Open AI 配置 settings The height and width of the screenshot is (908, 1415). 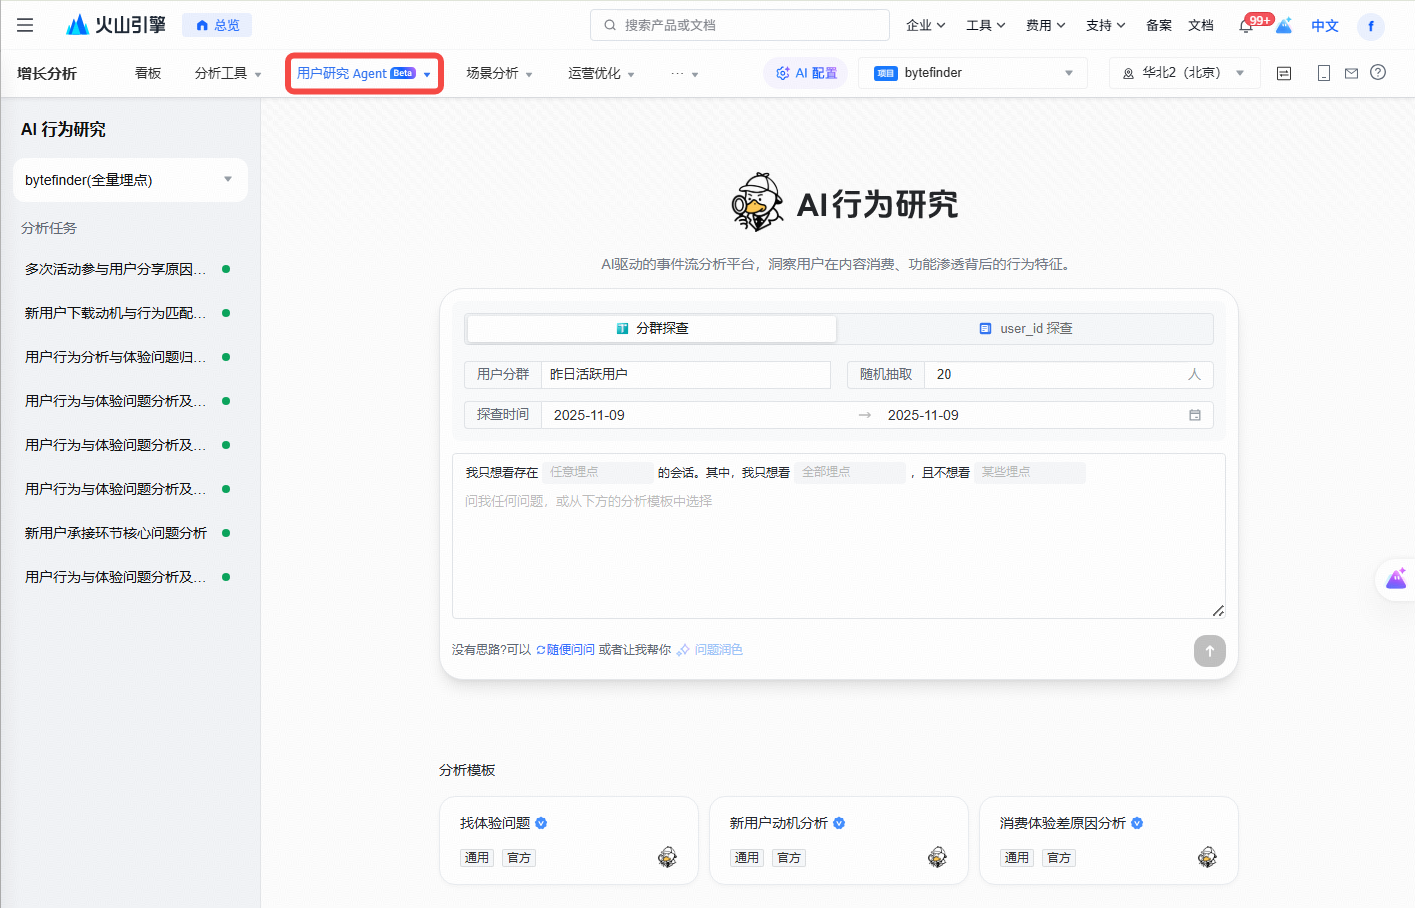(806, 73)
